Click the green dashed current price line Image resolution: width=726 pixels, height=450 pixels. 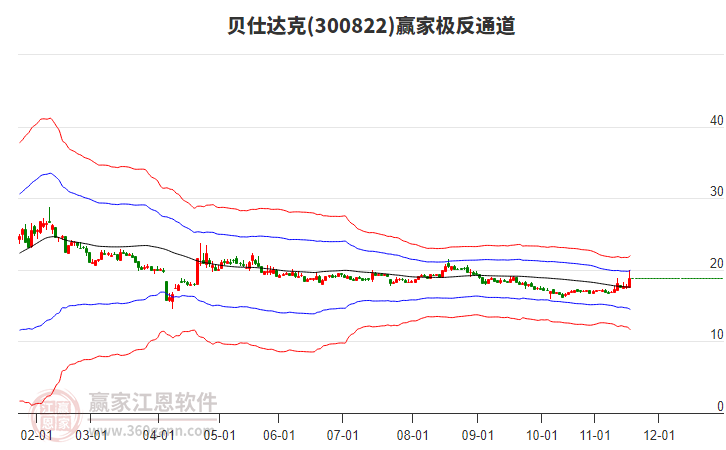point(678,278)
